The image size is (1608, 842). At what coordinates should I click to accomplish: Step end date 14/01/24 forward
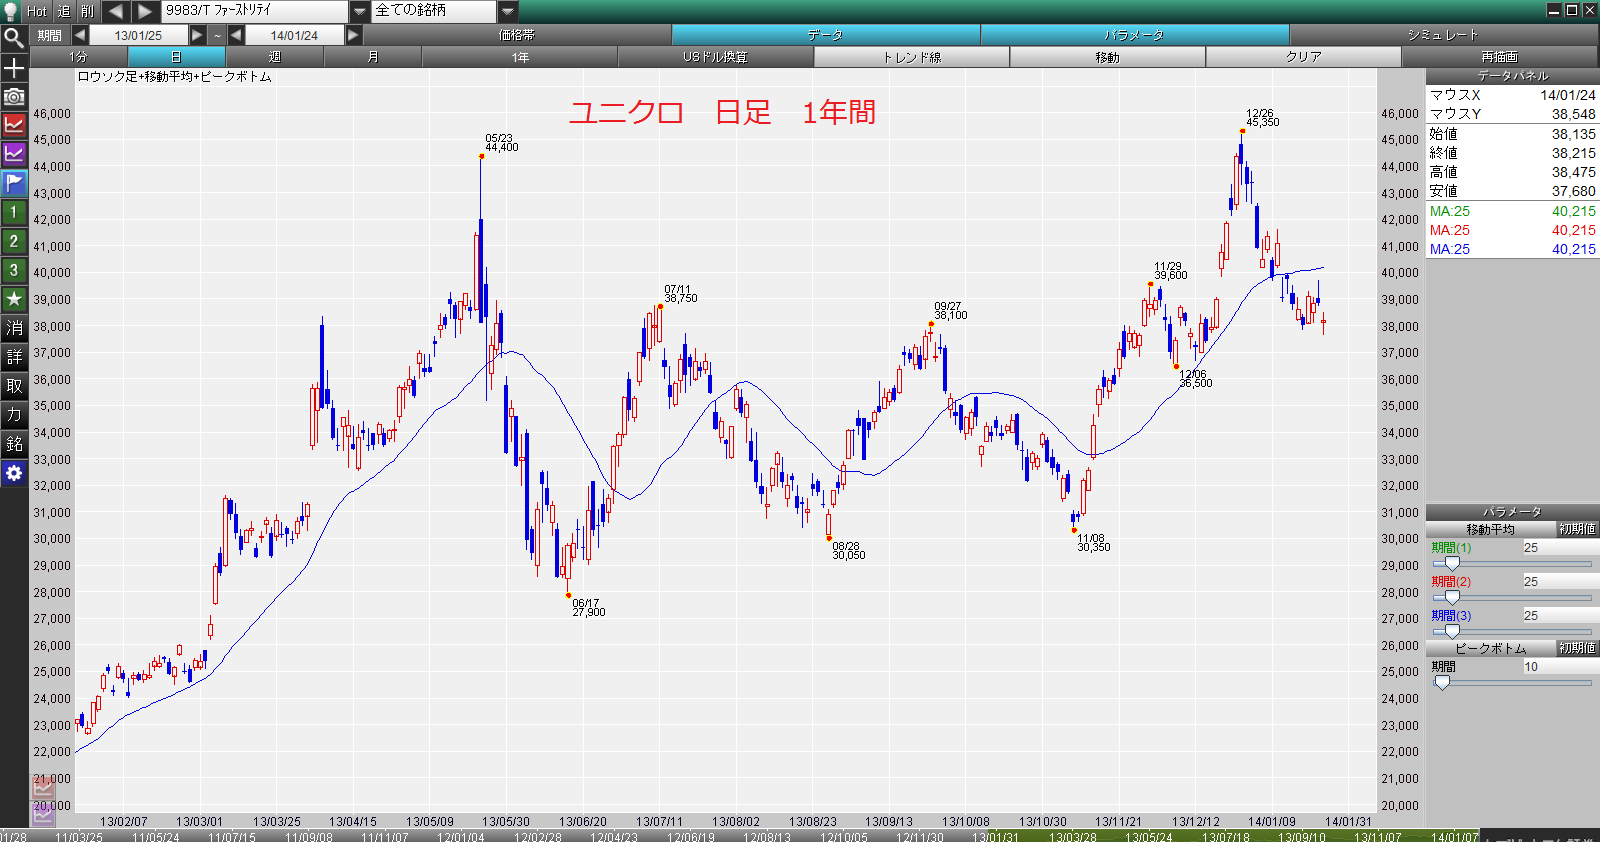(353, 35)
